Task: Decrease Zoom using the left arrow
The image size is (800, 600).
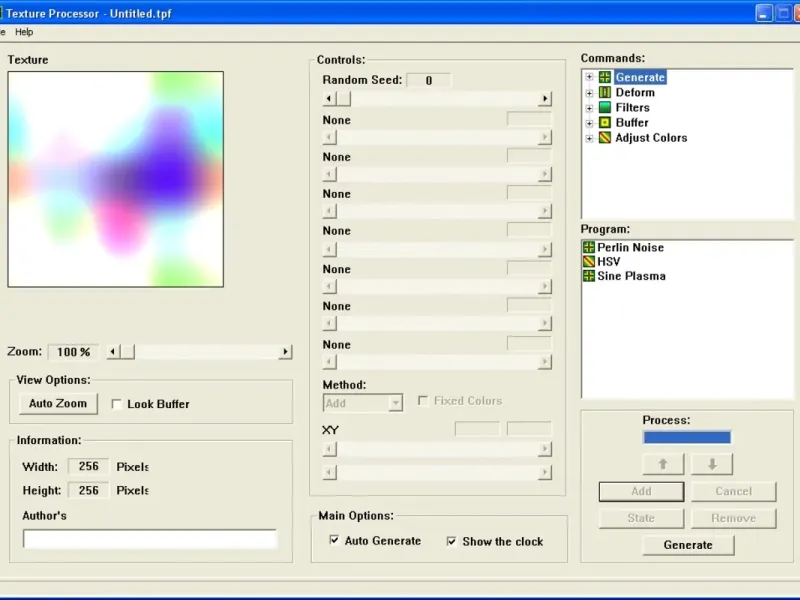Action: [113, 352]
